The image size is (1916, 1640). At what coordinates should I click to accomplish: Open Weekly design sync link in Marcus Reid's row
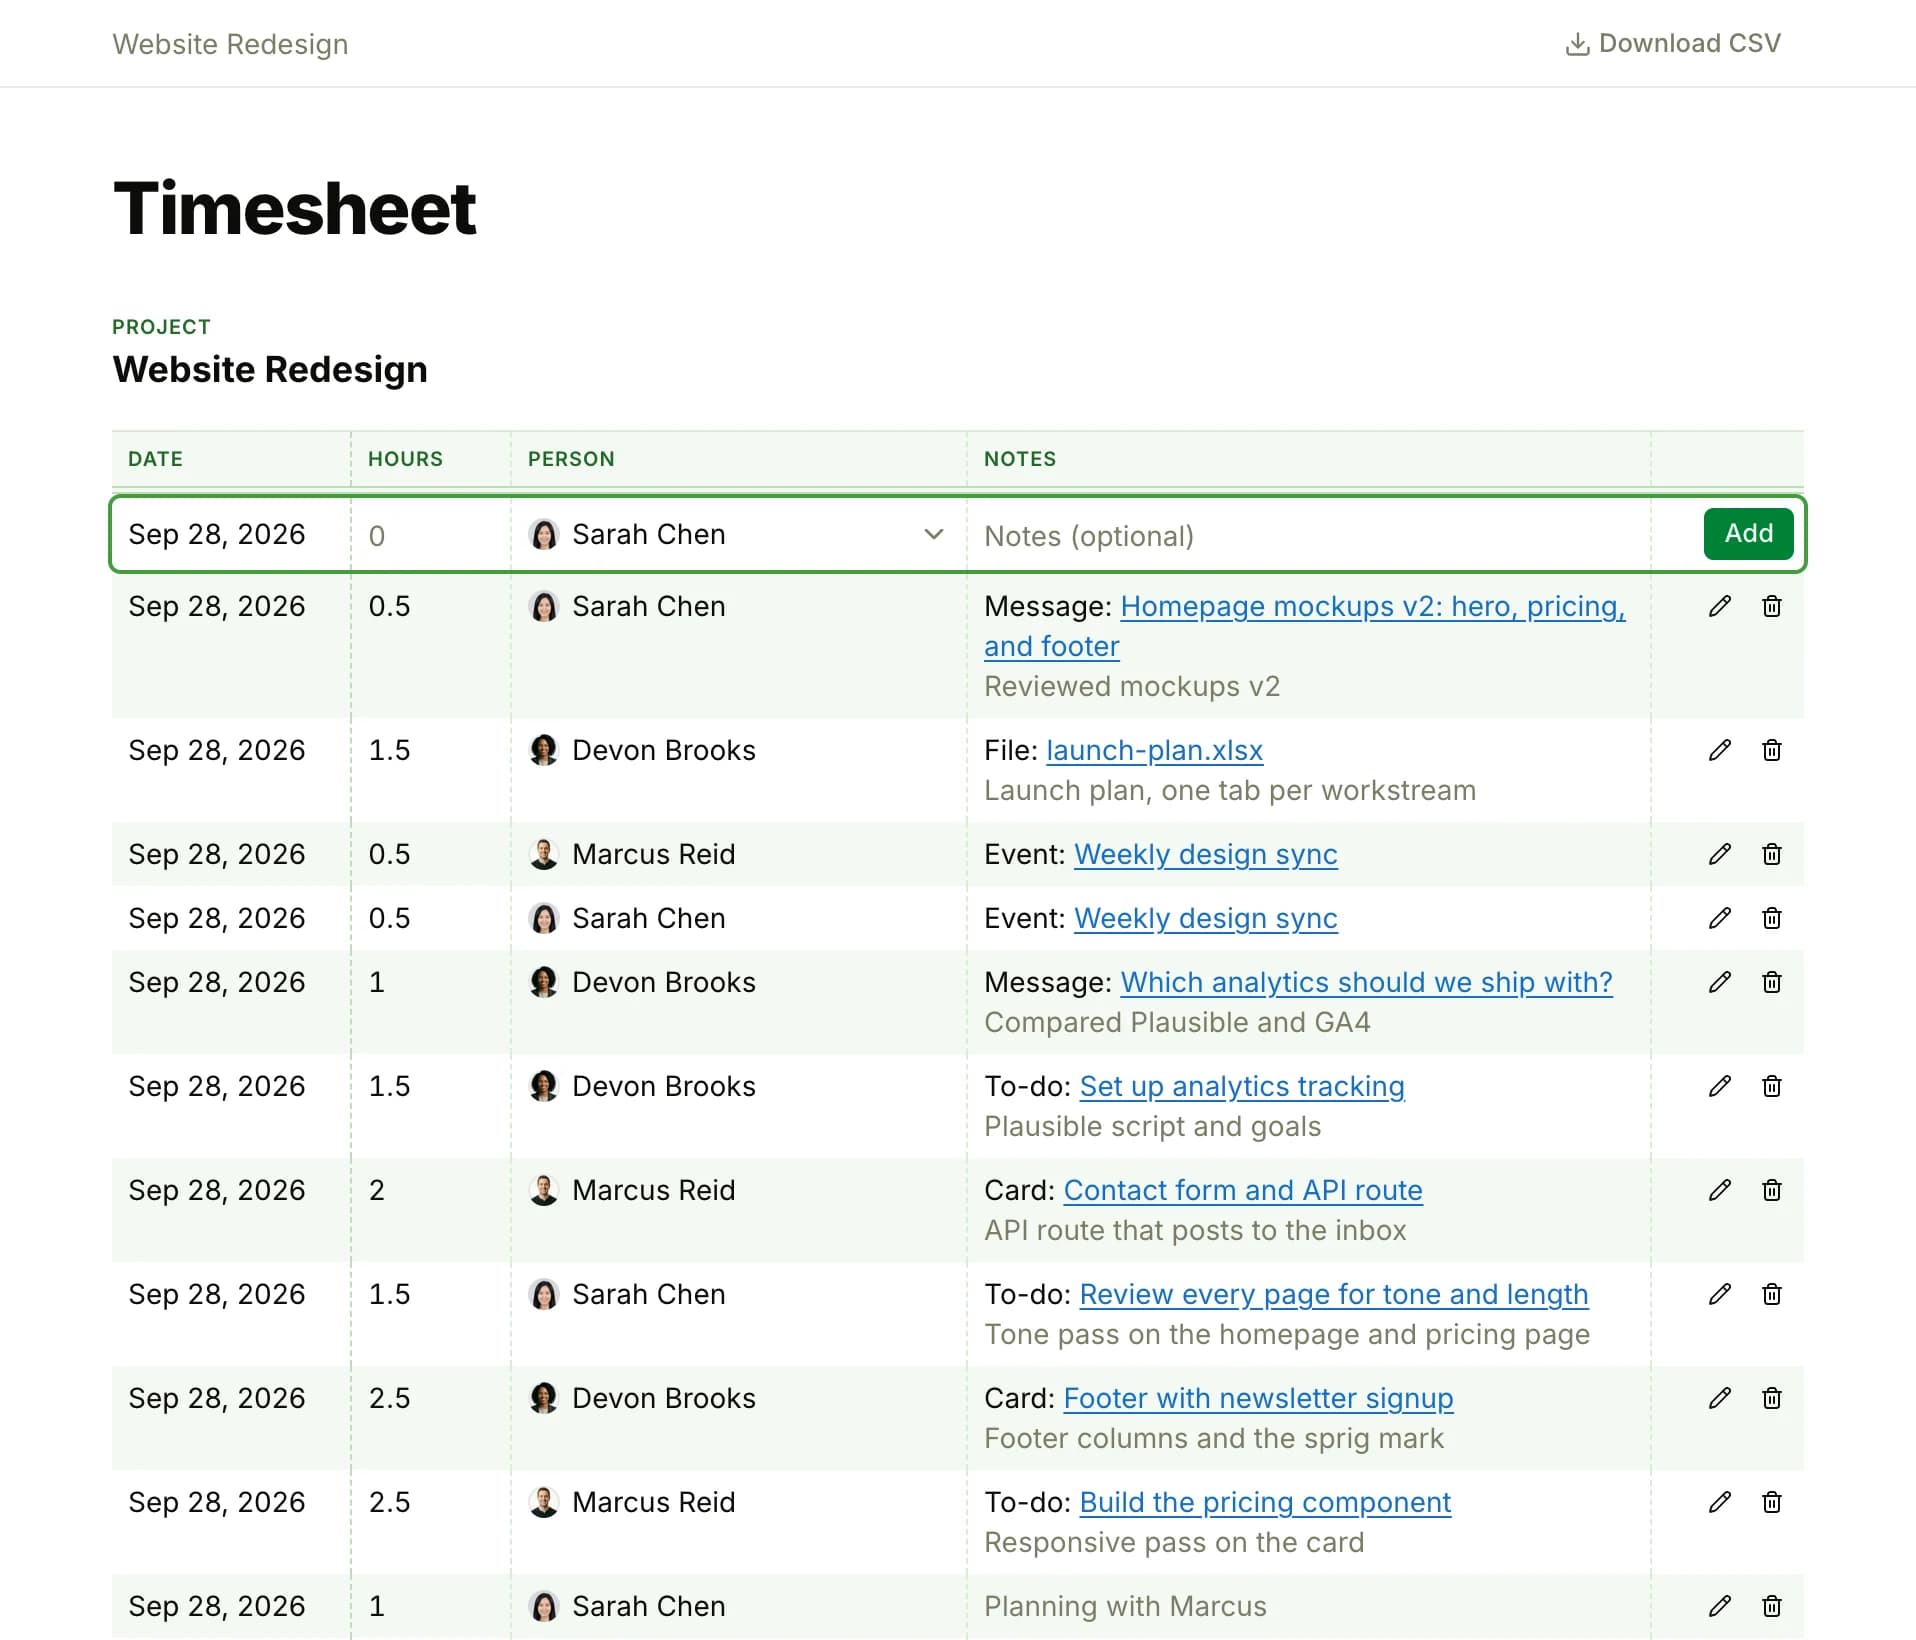(1205, 854)
